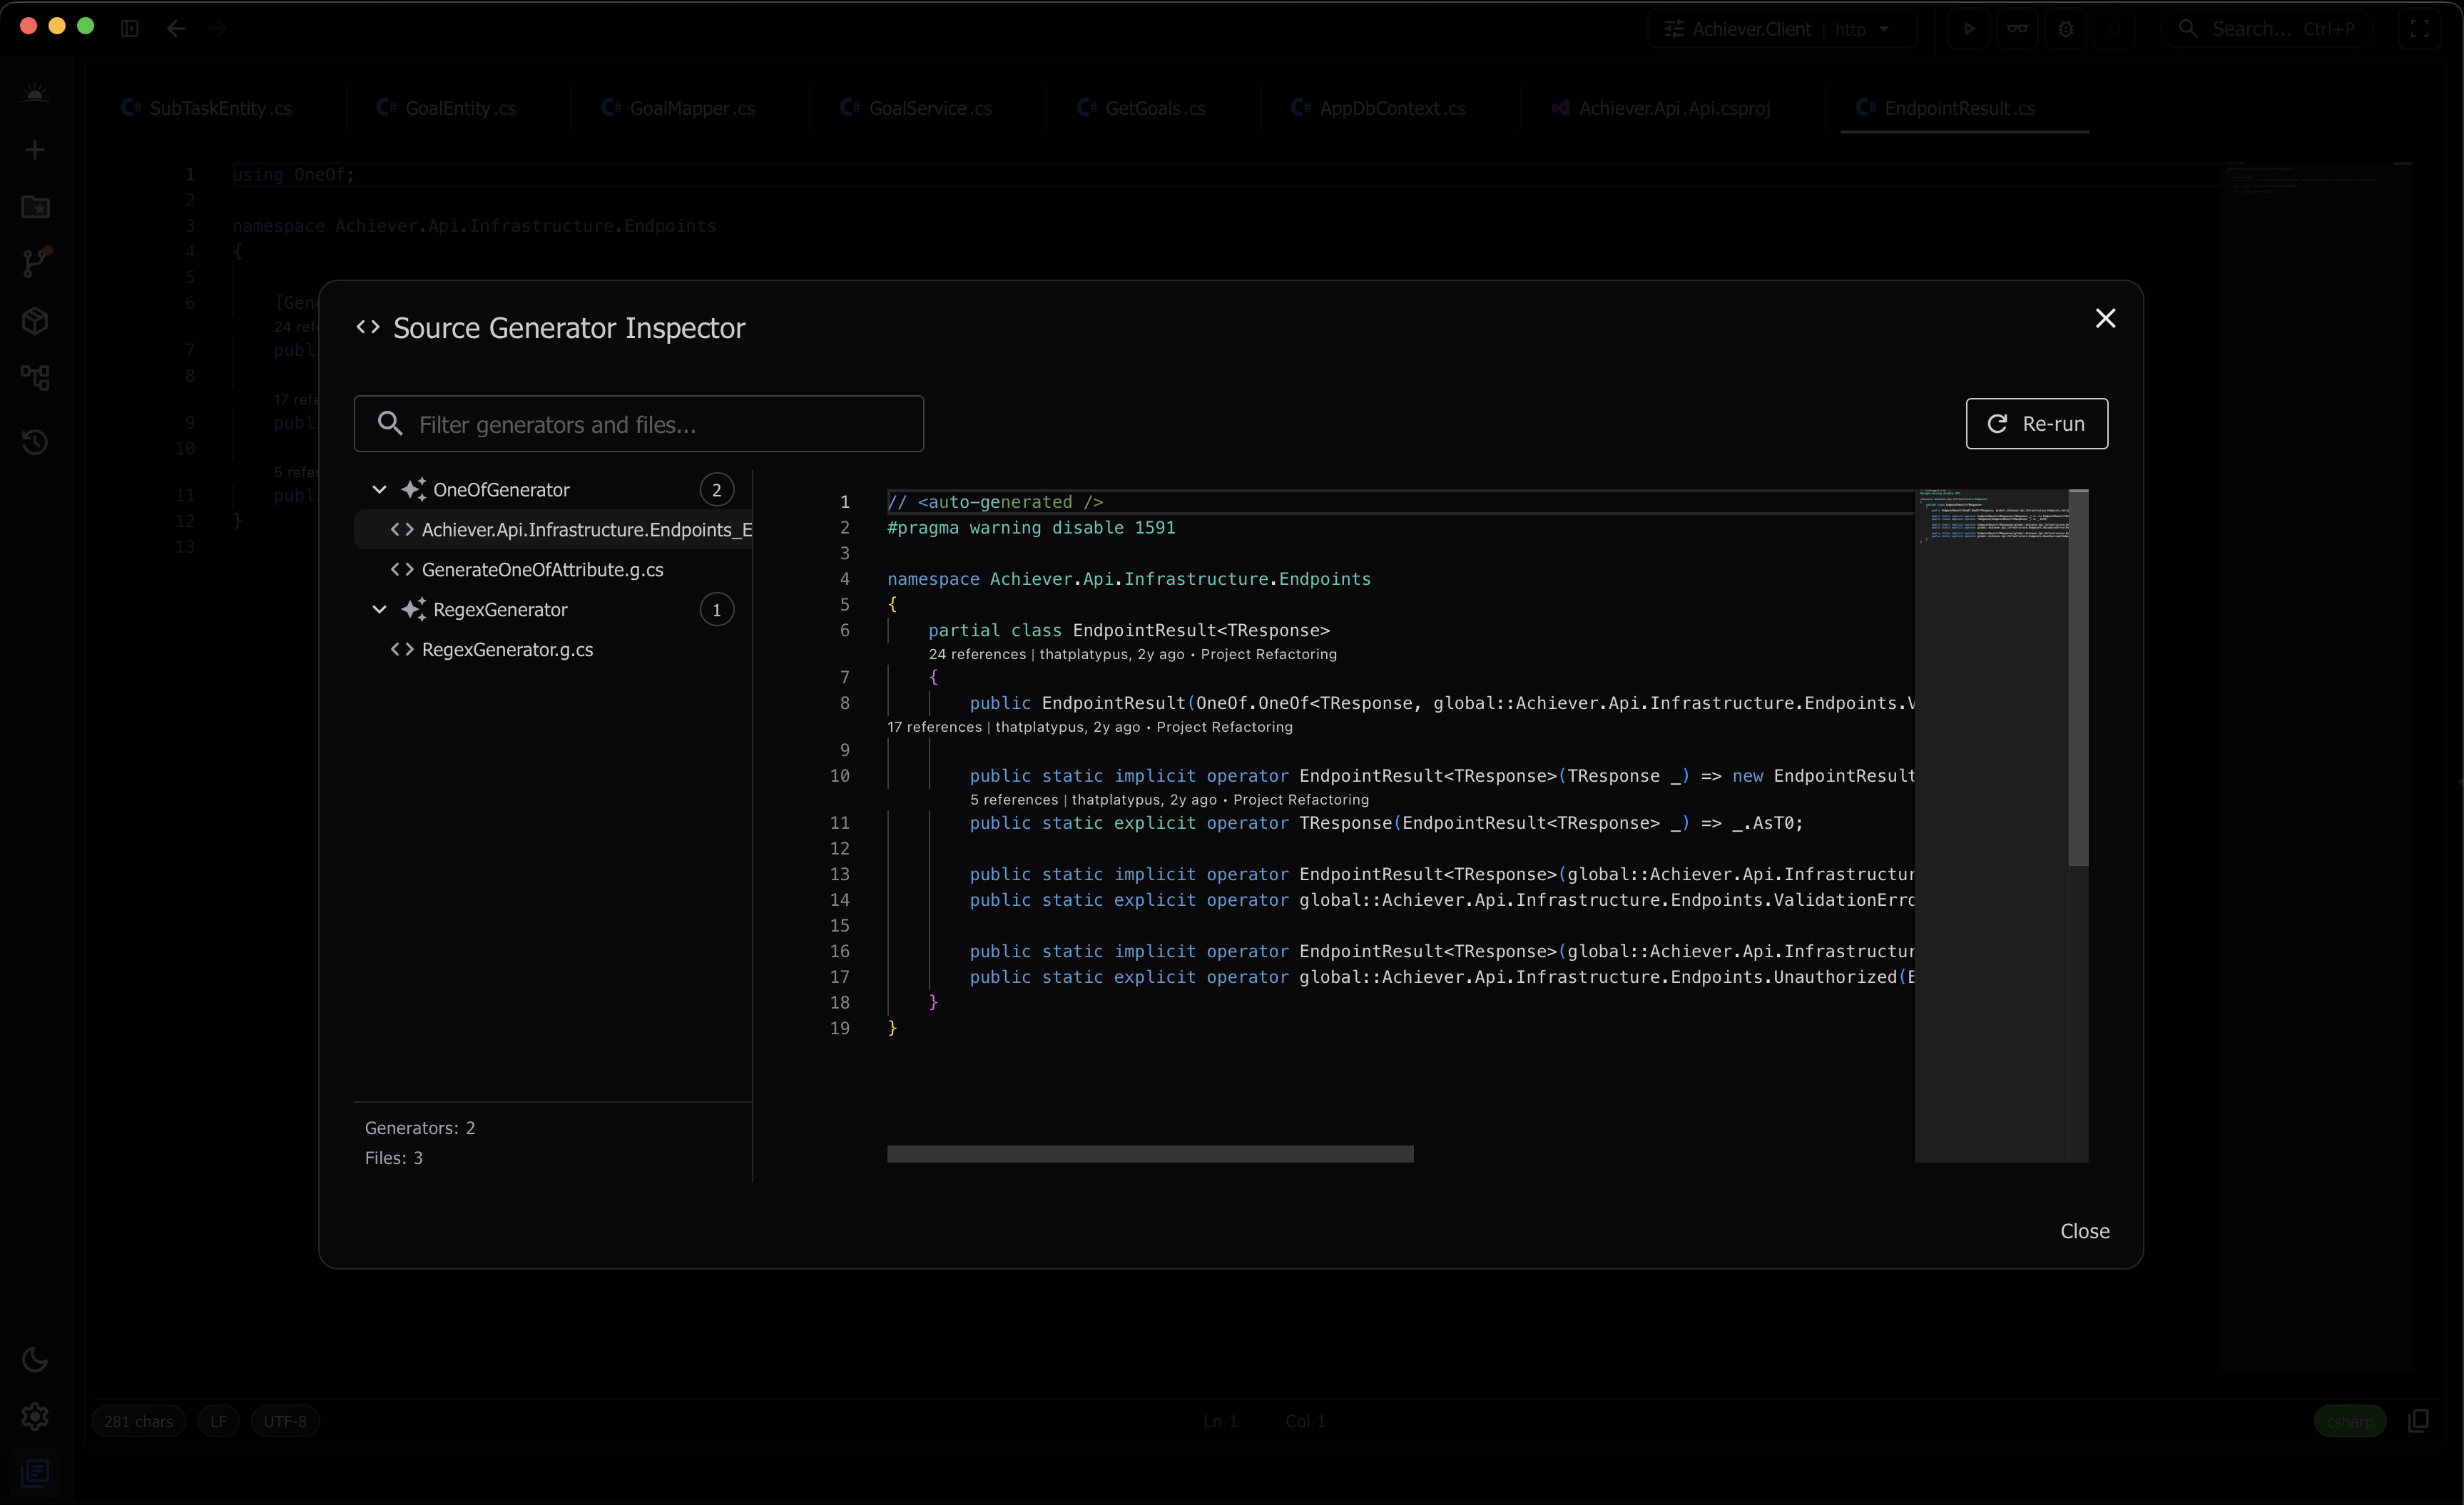Click the refresh icon on the Re-run button
Viewport: 2464px width, 1505px height.
(1997, 424)
